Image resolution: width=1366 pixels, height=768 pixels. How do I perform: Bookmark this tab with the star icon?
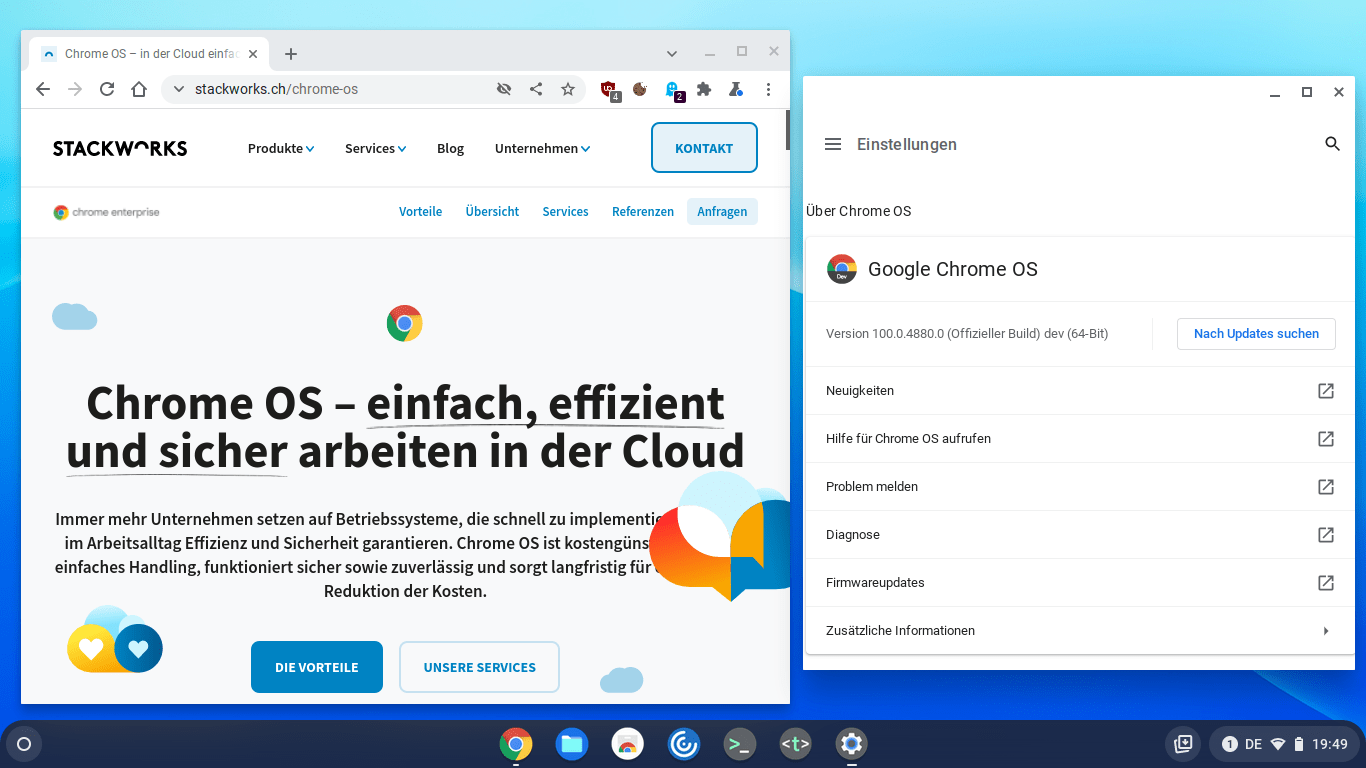(x=568, y=89)
